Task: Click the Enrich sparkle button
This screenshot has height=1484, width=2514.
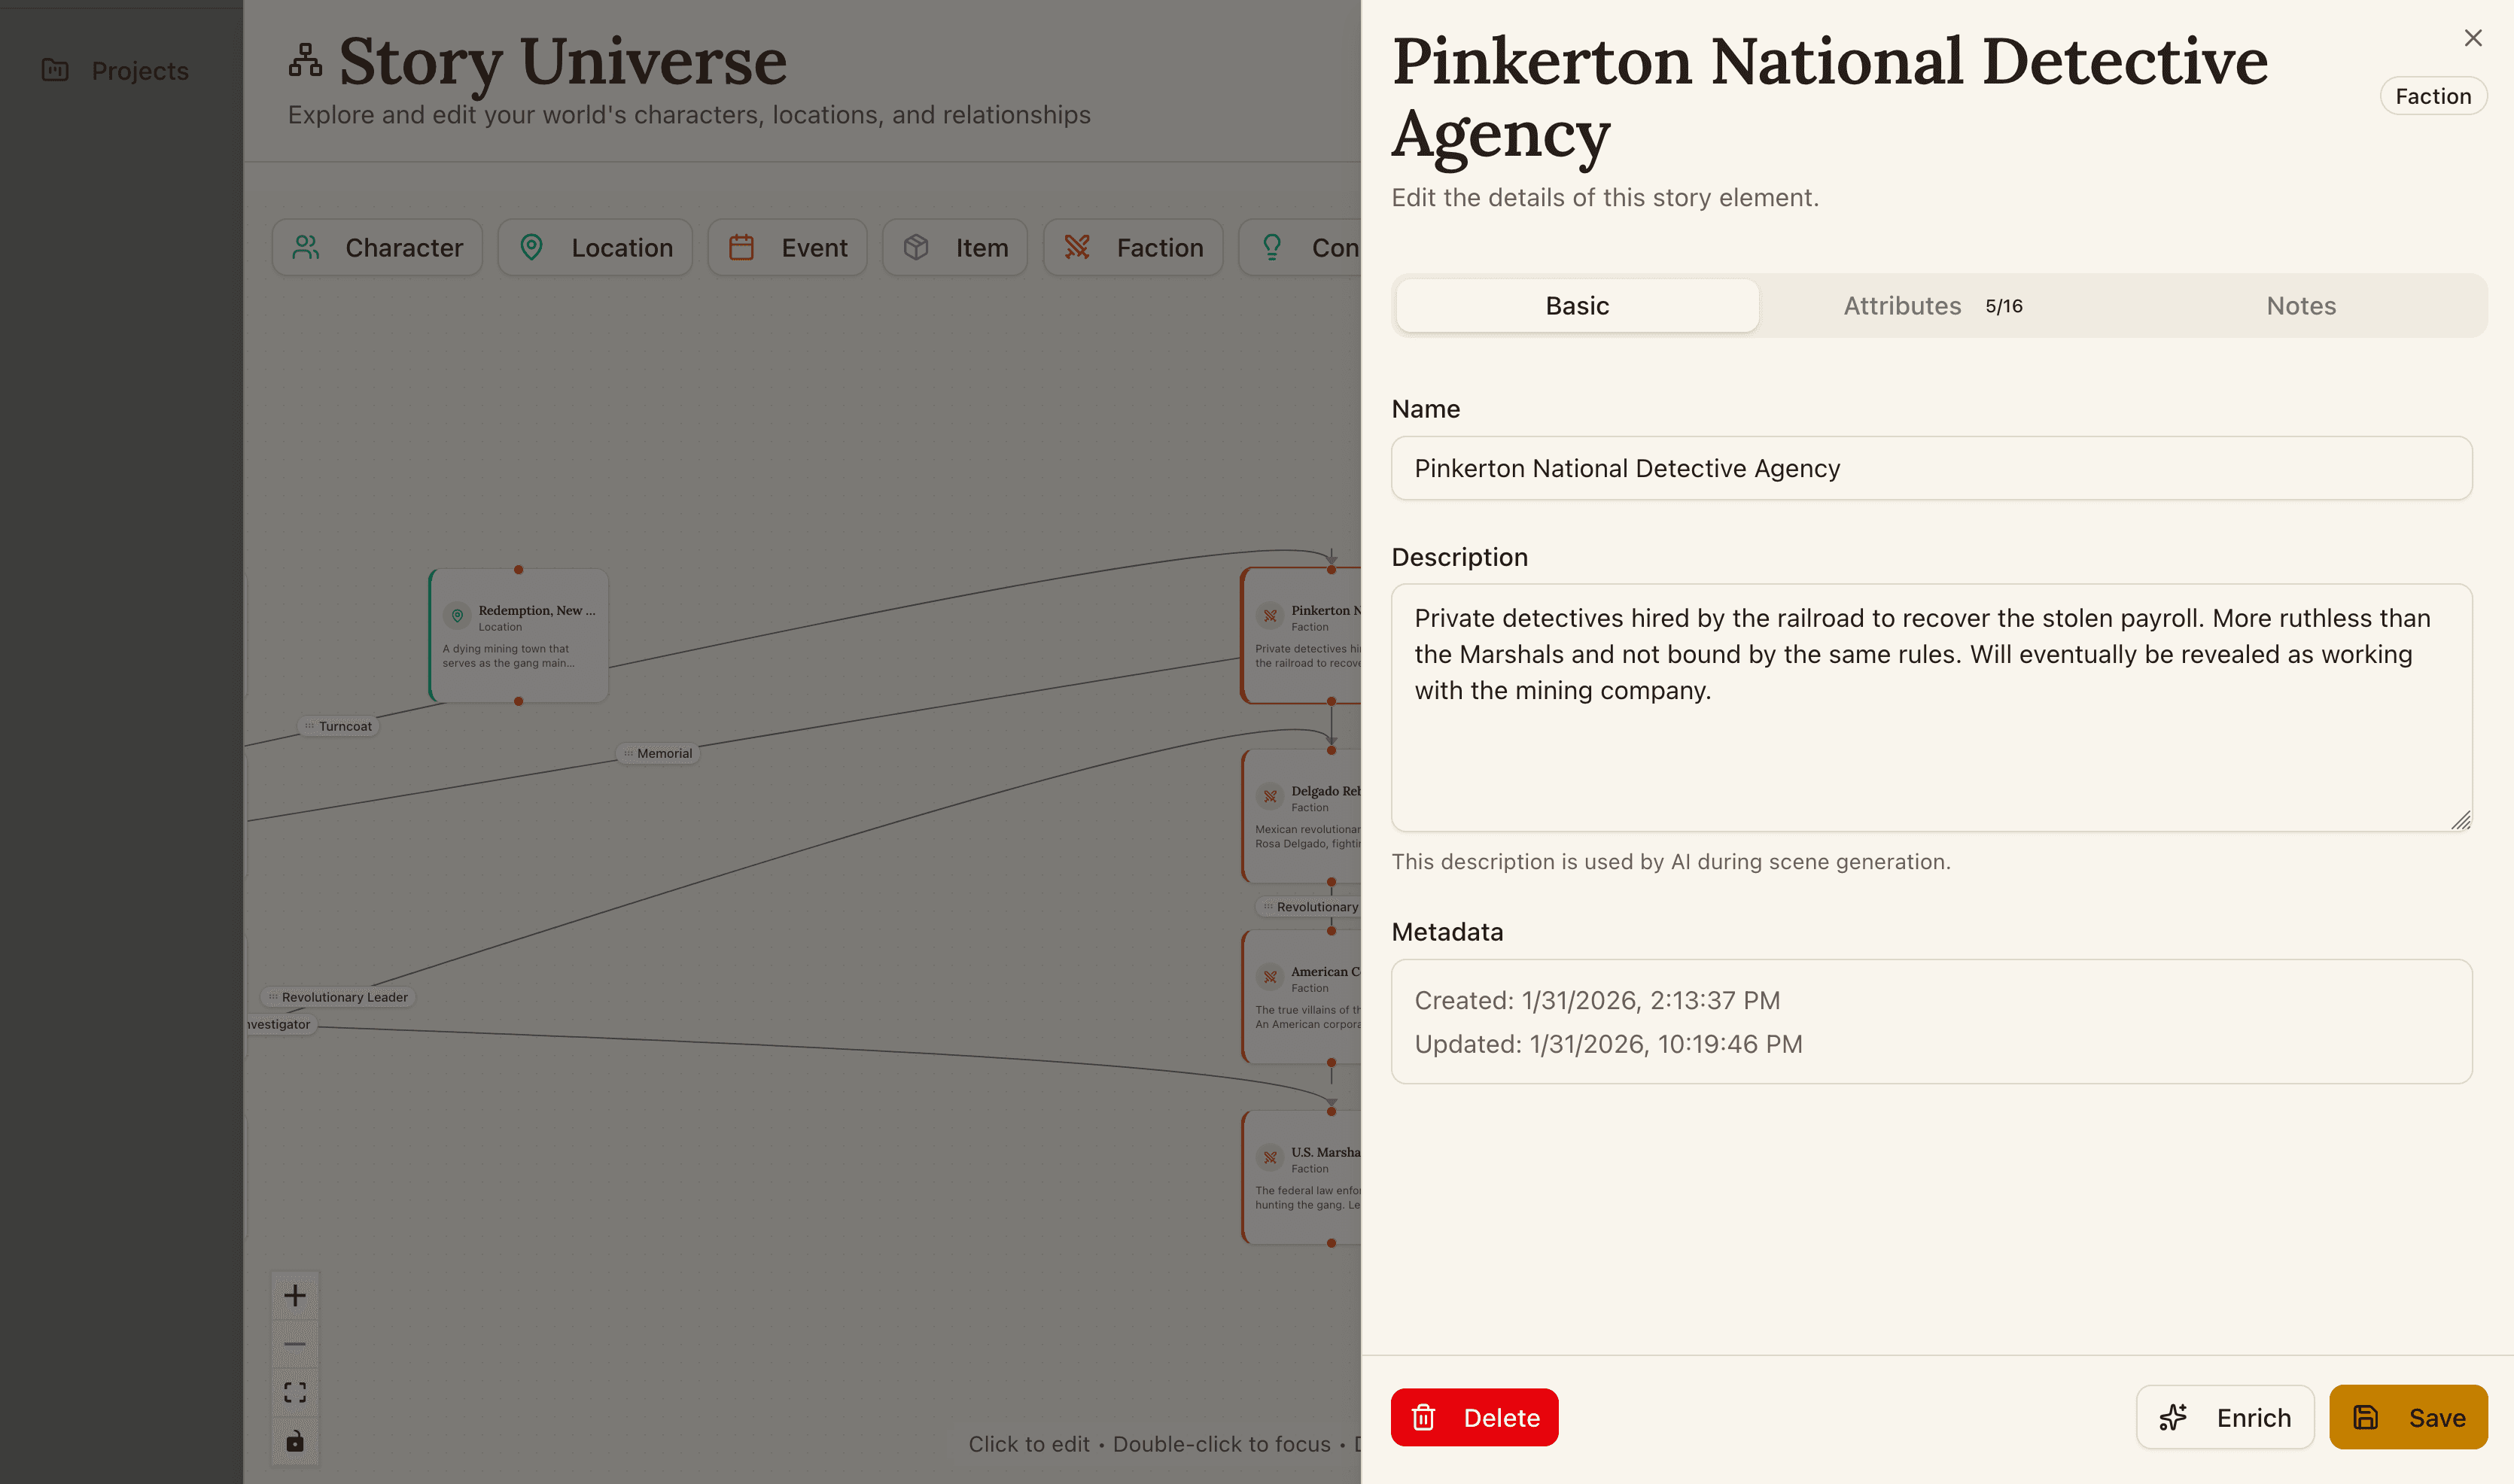Action: (2225, 1417)
